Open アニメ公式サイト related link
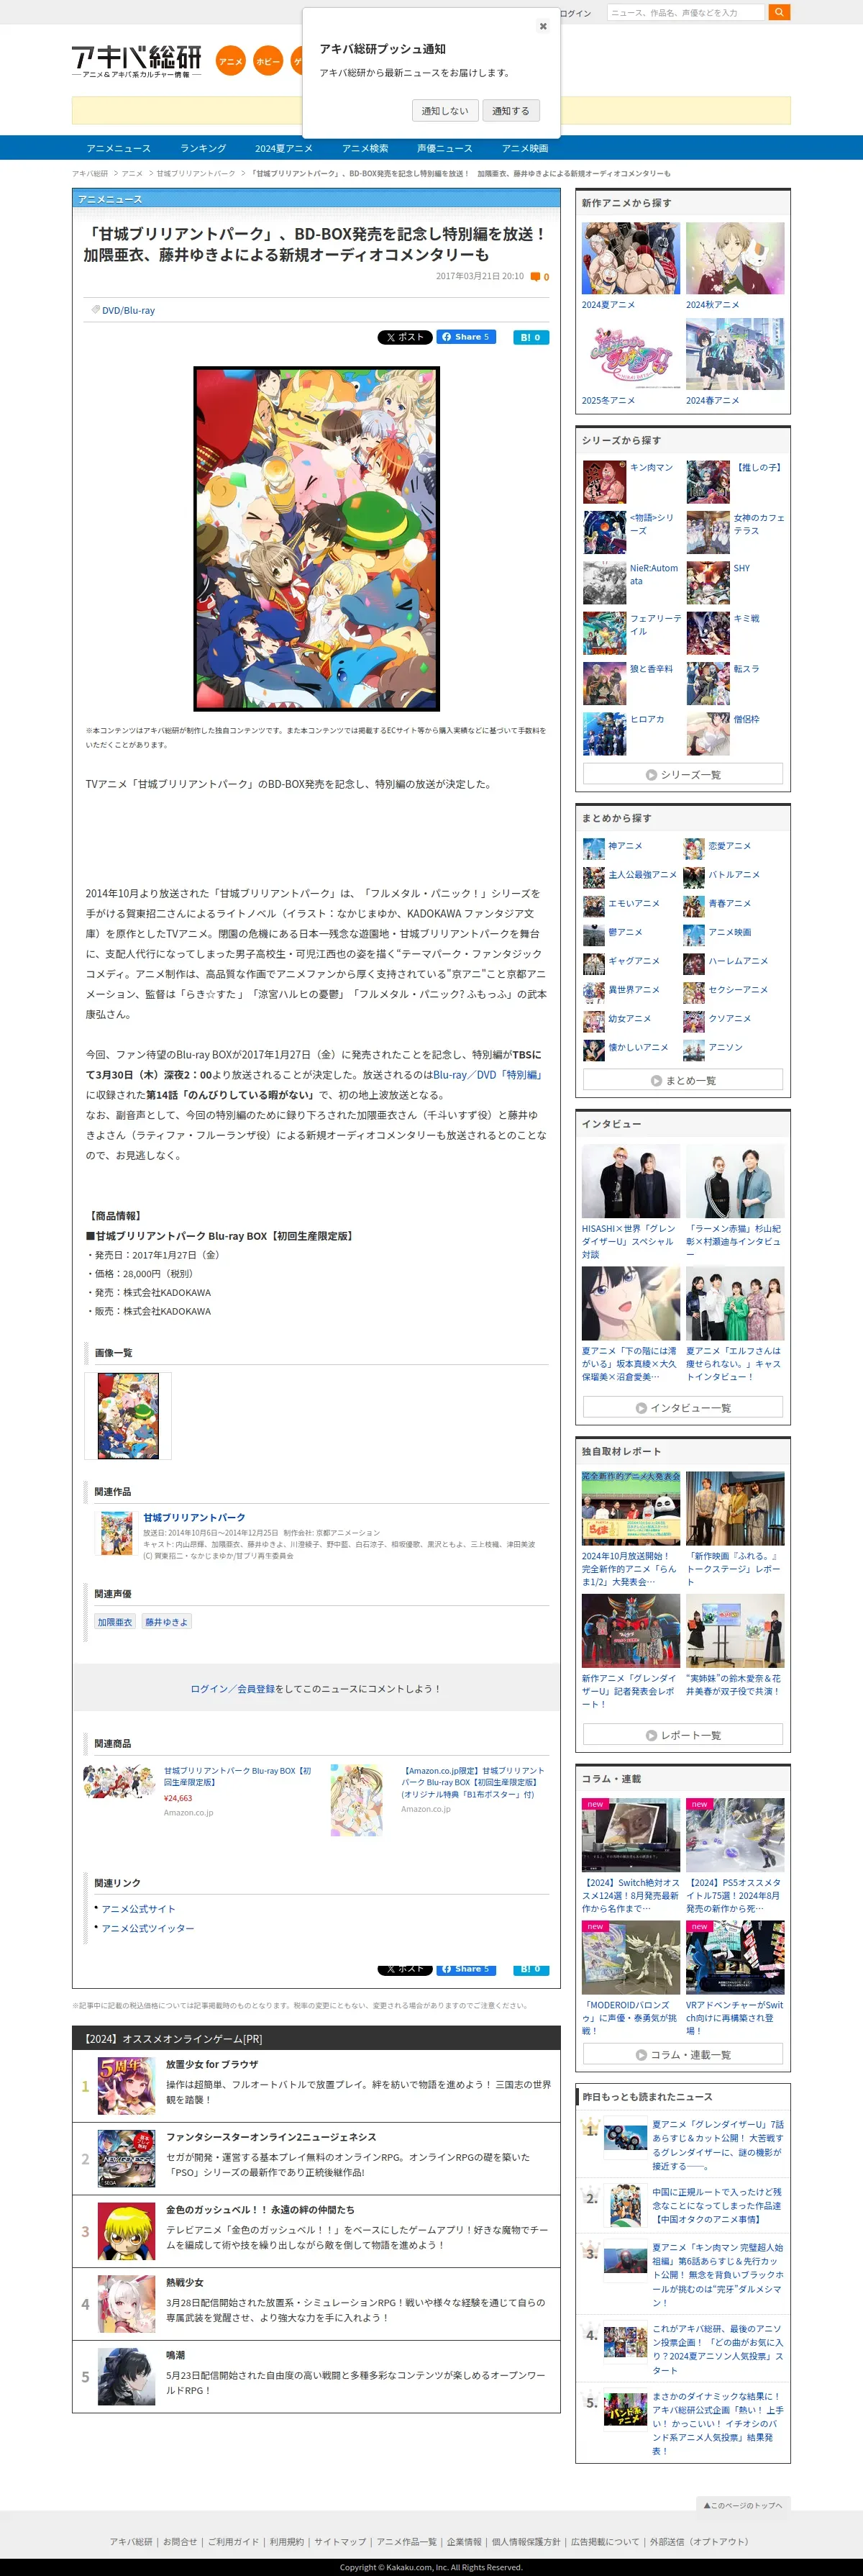863x2576 pixels. click(138, 1909)
